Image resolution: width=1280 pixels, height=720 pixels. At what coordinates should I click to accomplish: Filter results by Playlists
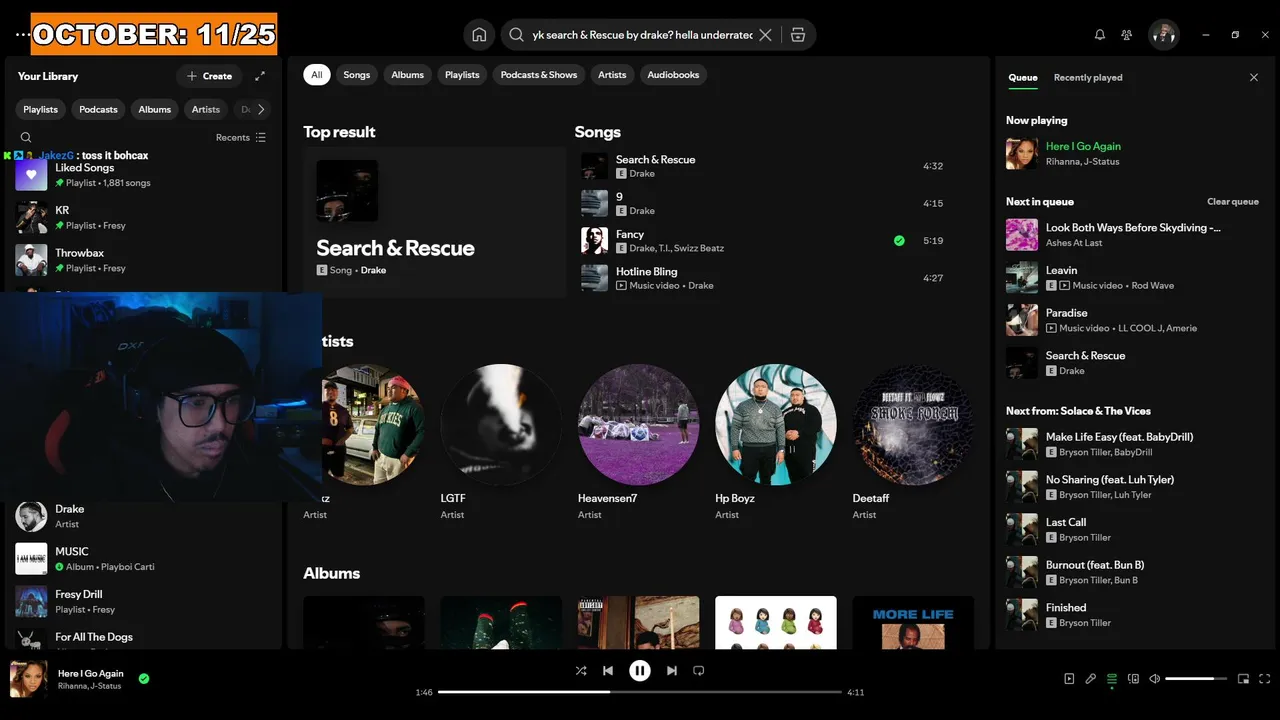point(462,75)
